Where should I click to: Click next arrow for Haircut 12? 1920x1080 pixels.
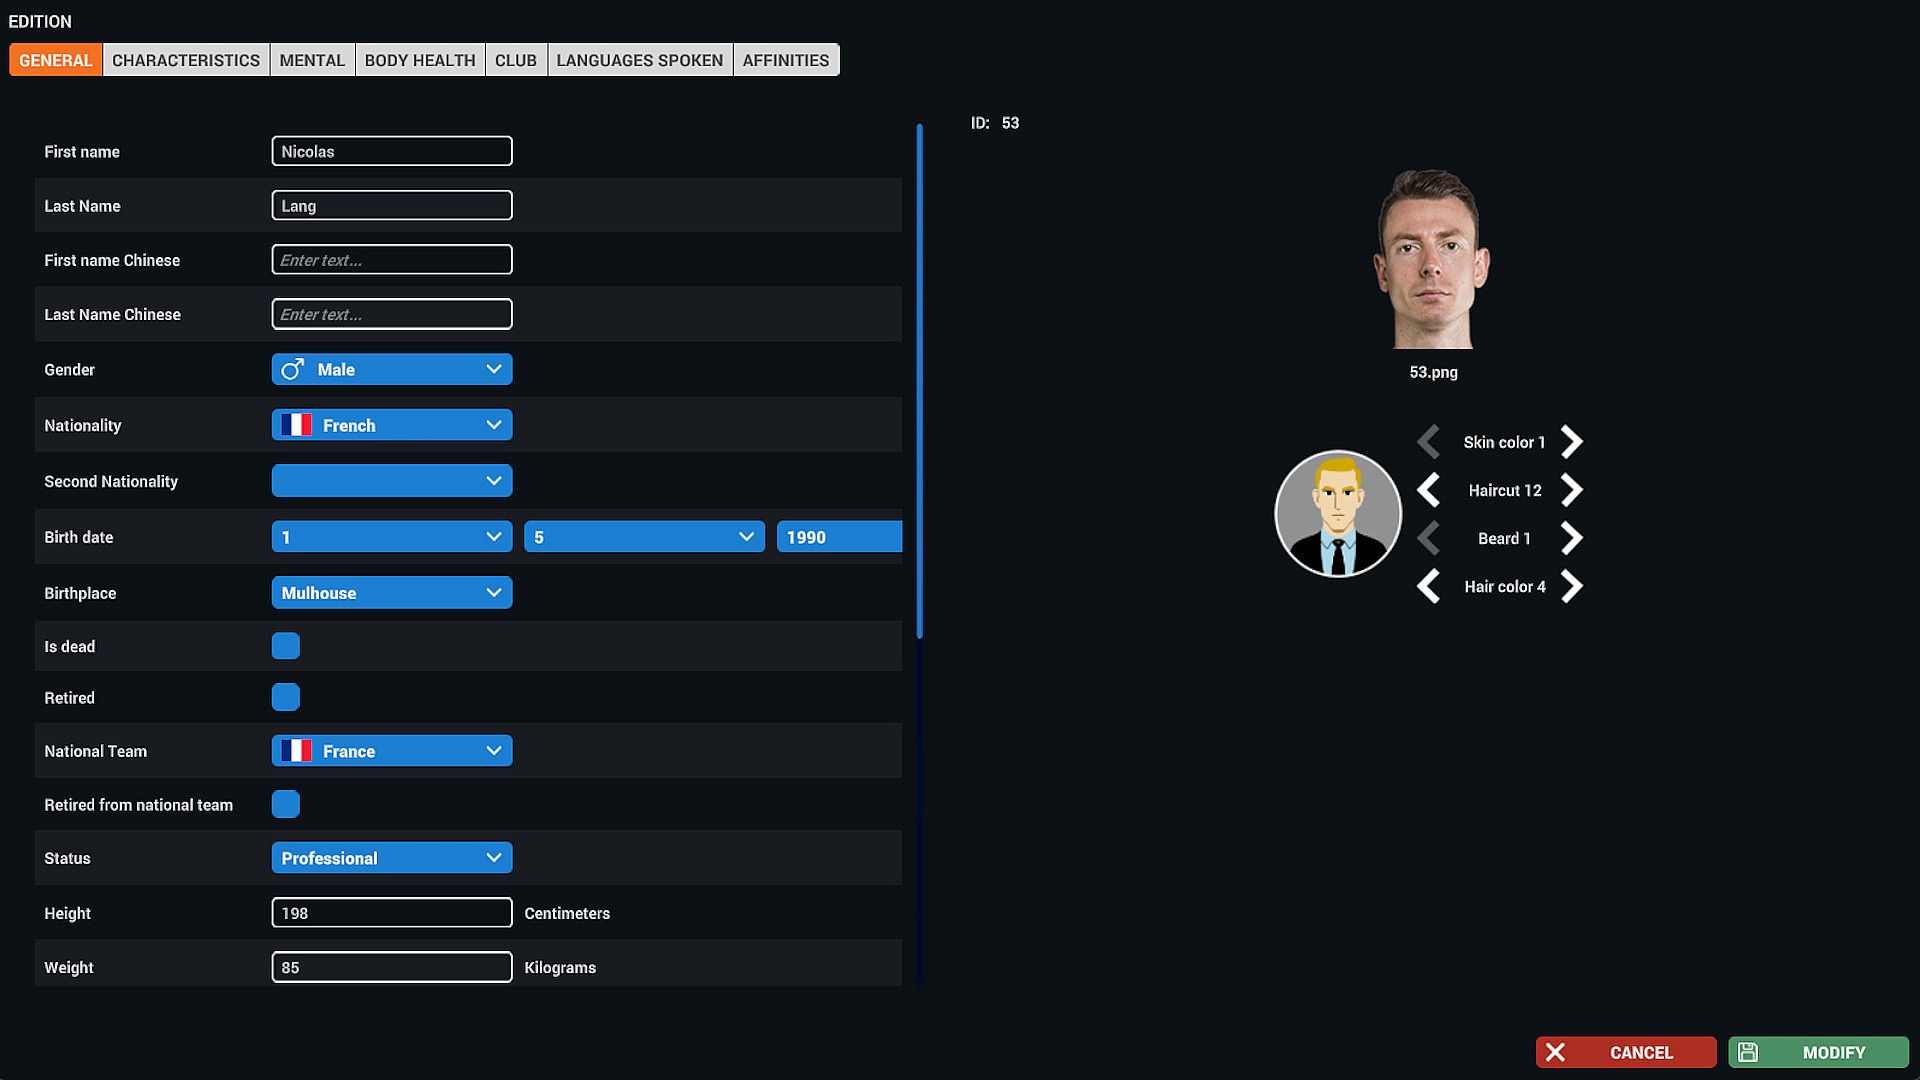[1572, 490]
